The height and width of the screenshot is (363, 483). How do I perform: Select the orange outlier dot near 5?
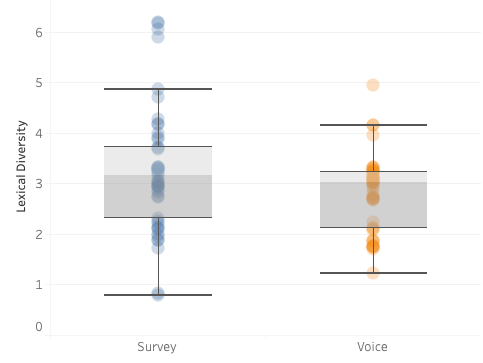coord(373,85)
